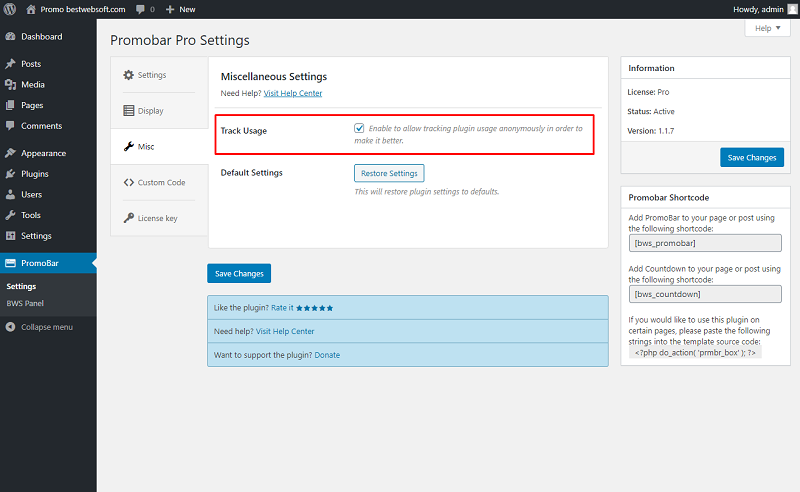Click Visit Help Center in blue box
Viewport: 800px width, 492px height.
click(285, 331)
